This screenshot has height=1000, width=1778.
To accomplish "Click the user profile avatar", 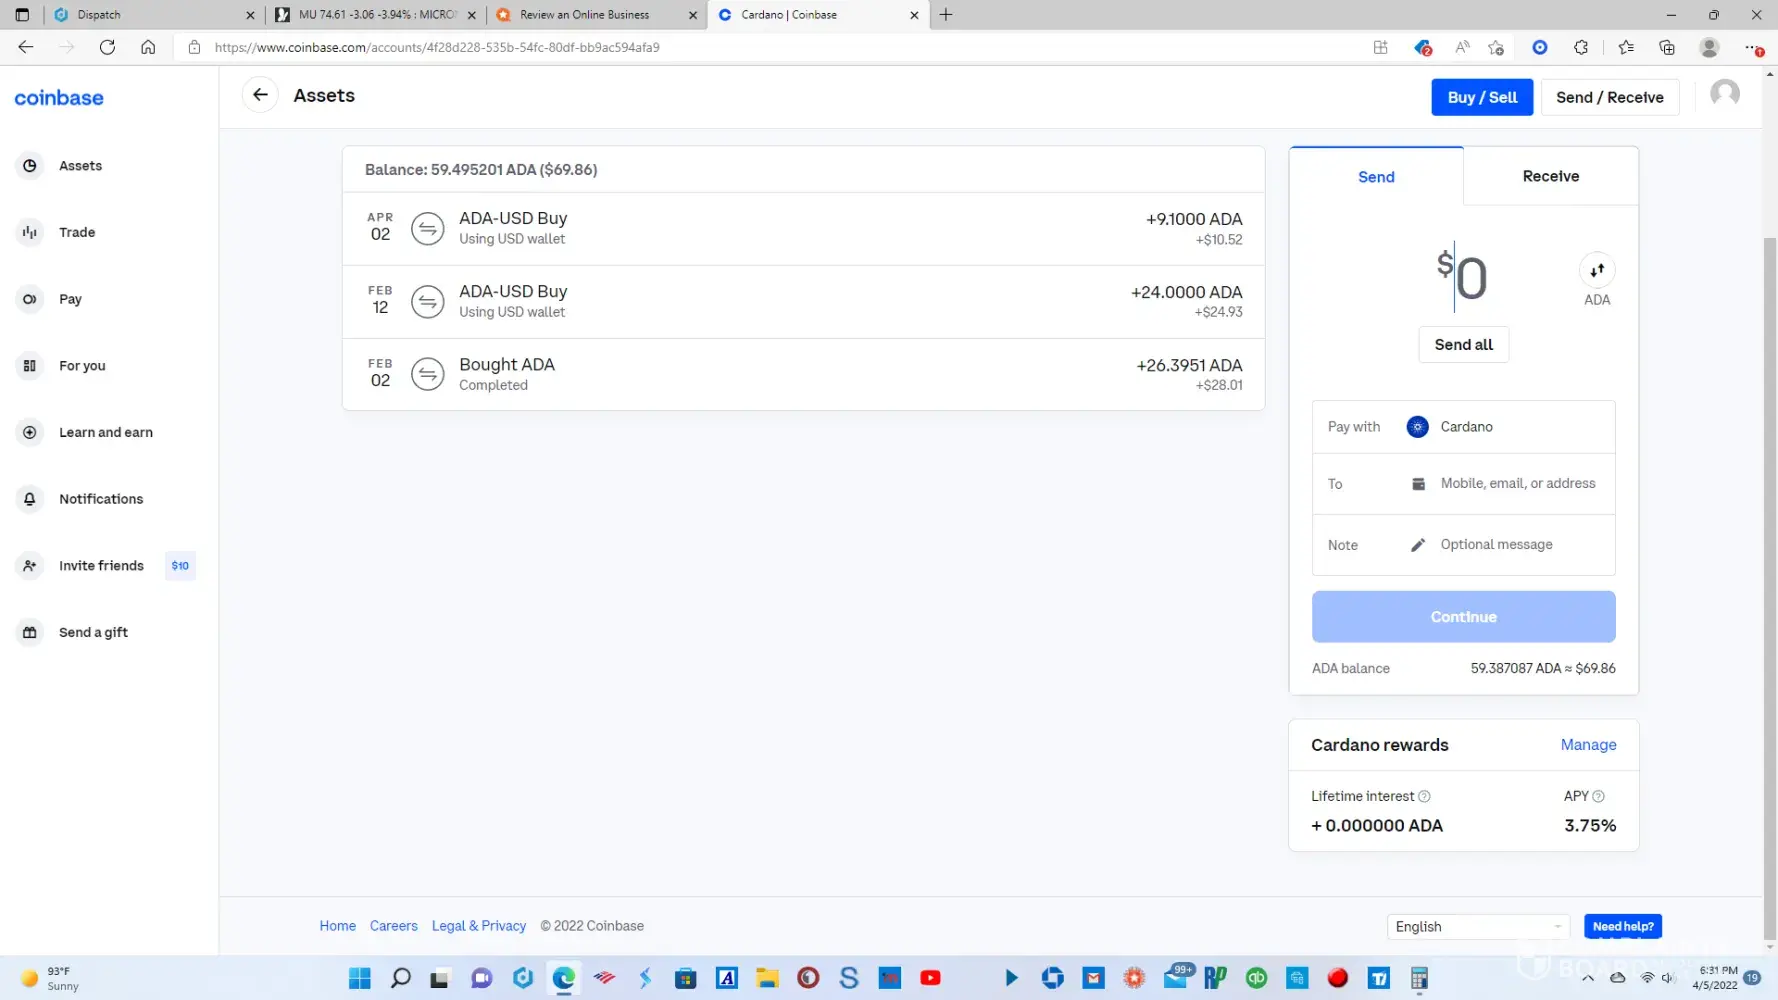I will point(1724,94).
